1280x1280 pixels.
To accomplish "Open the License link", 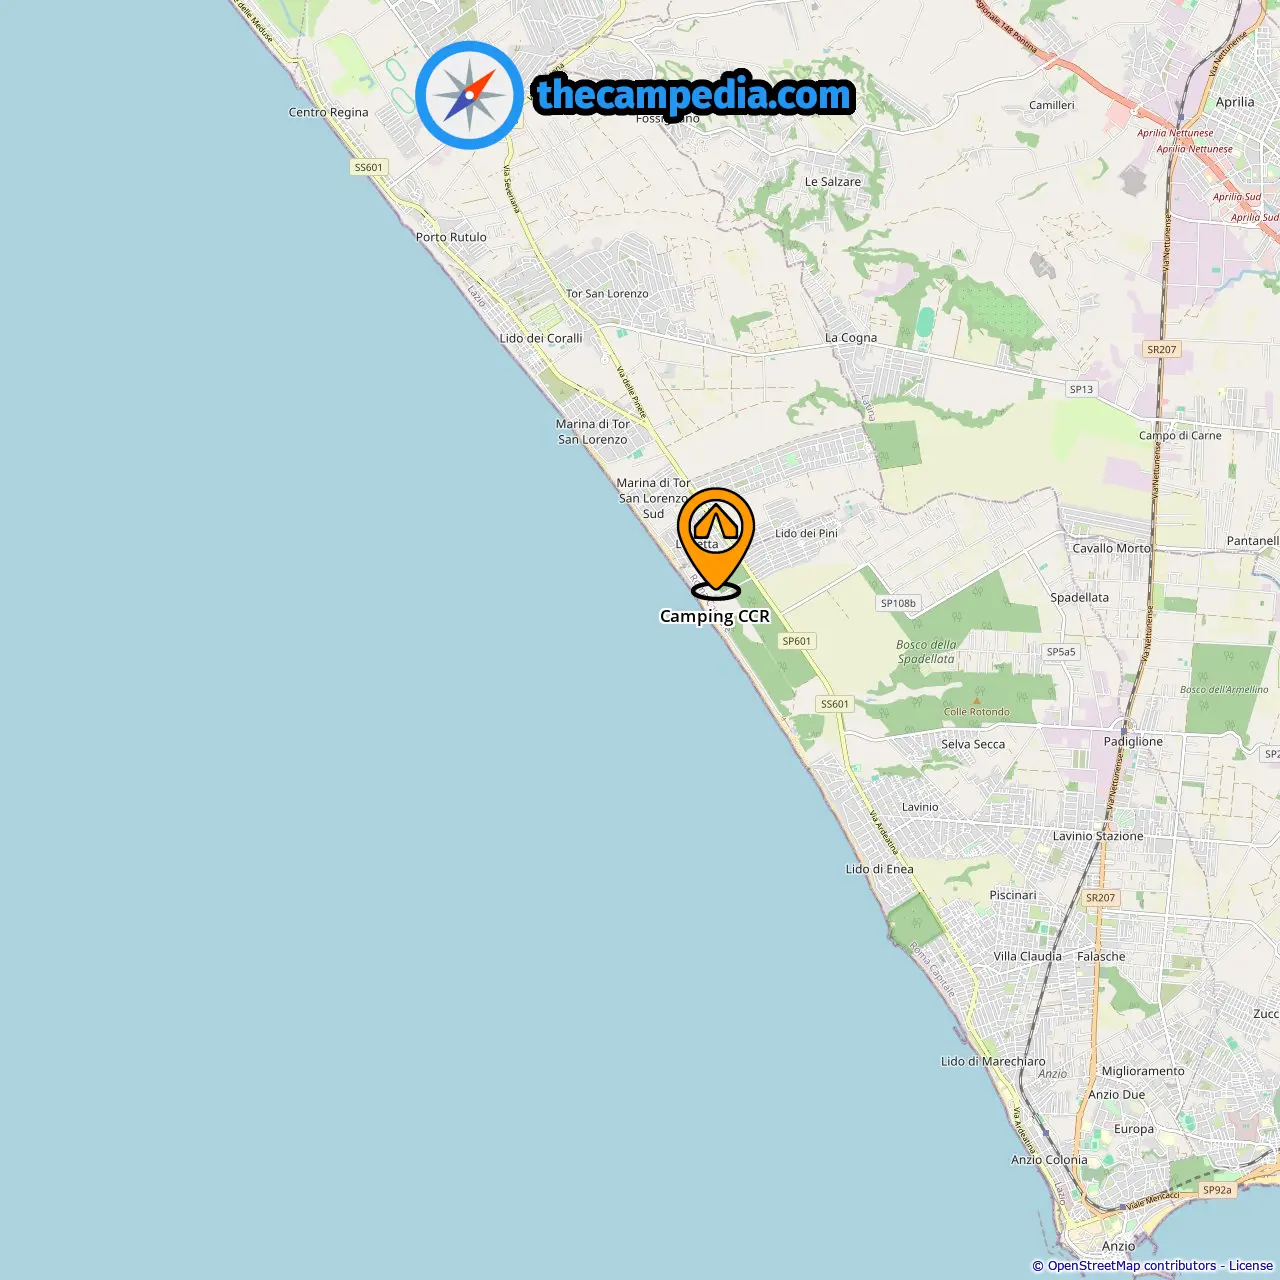I will (1251, 1266).
